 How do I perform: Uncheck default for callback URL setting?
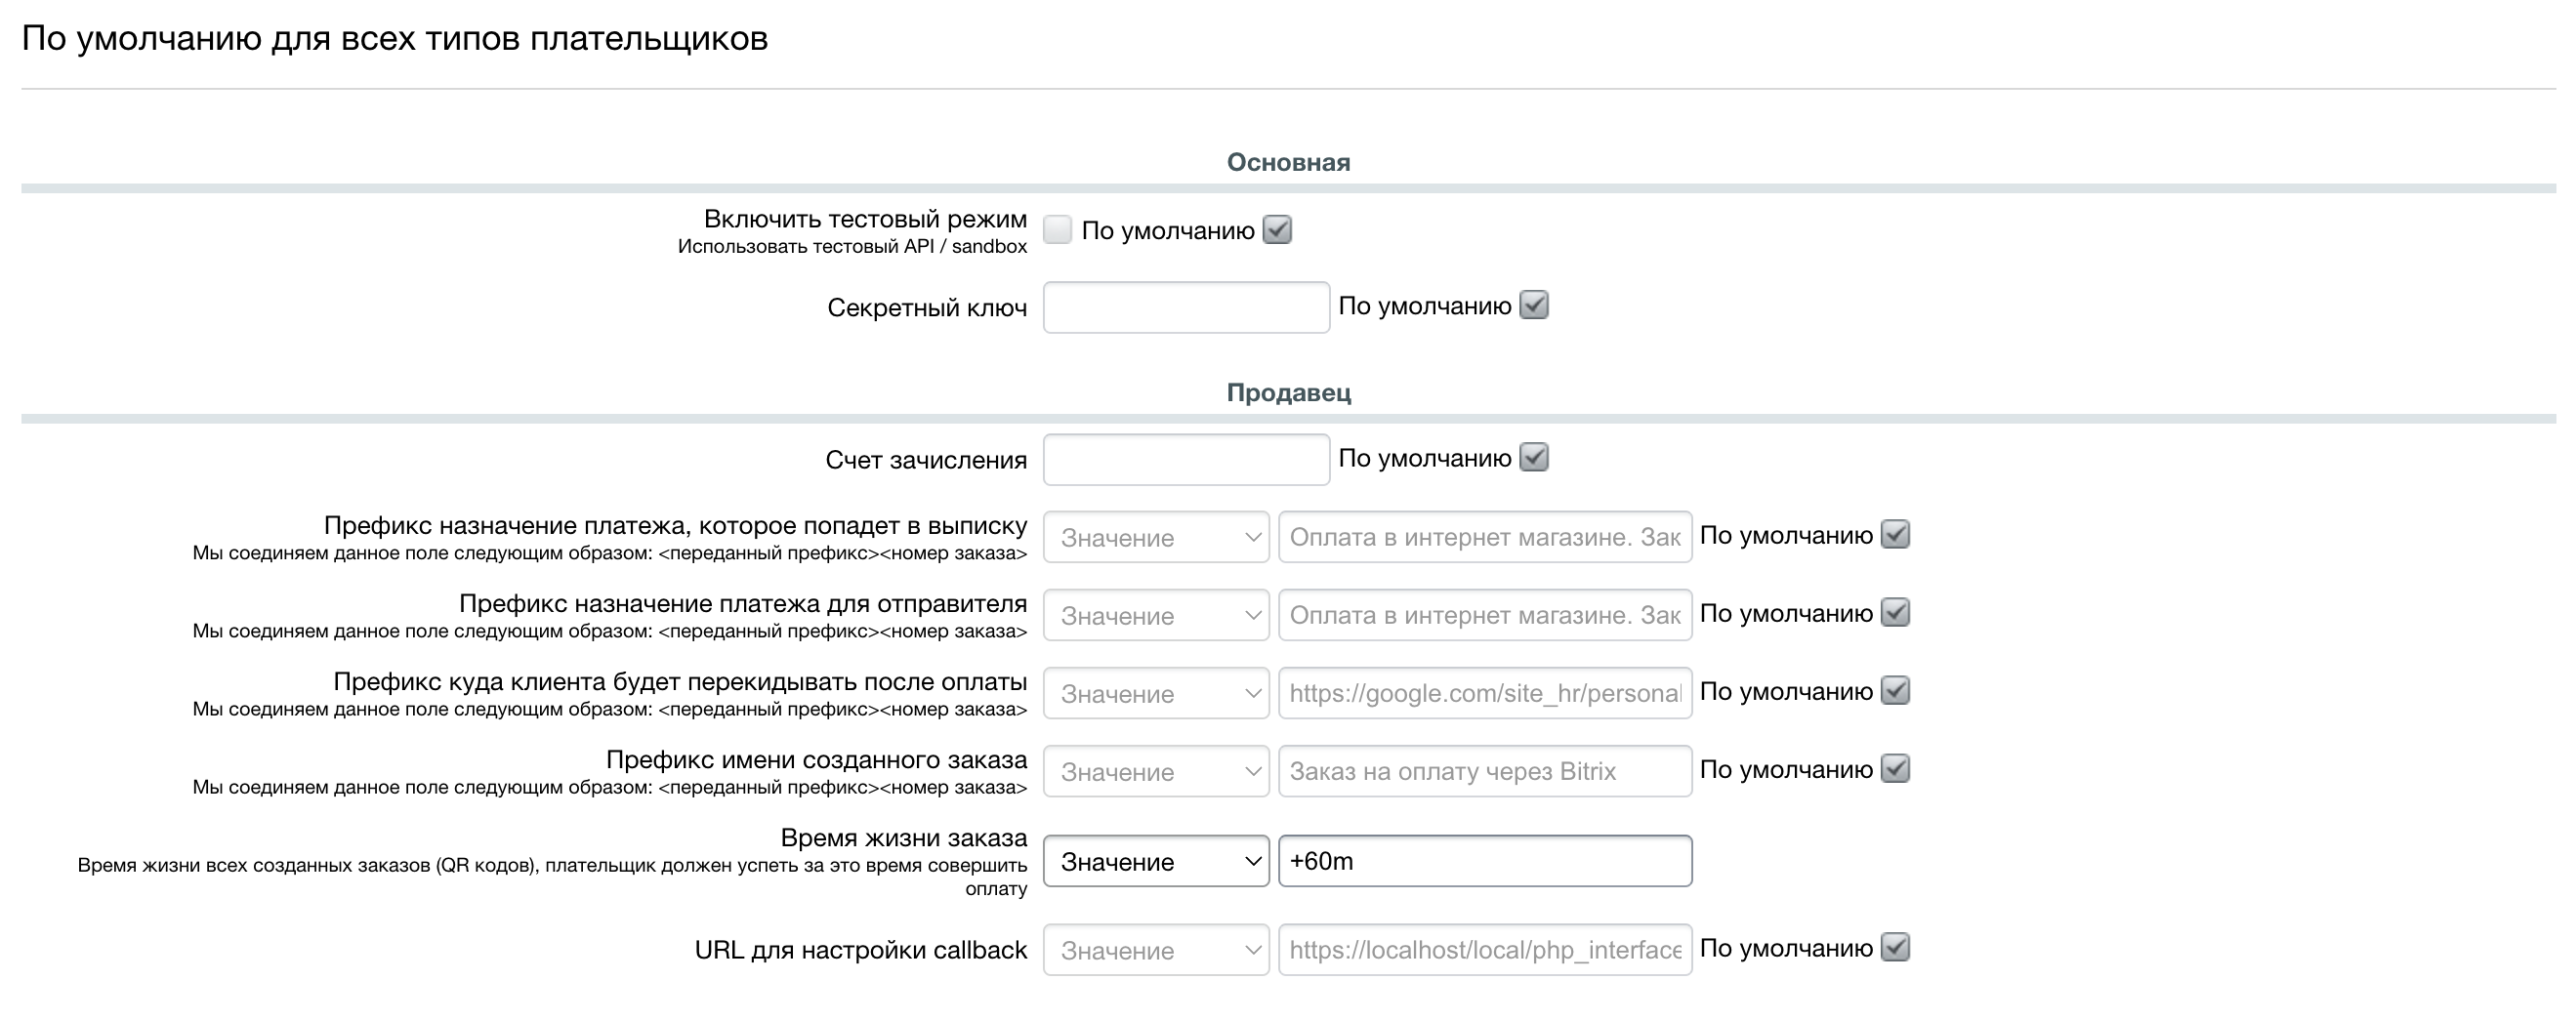[1894, 948]
